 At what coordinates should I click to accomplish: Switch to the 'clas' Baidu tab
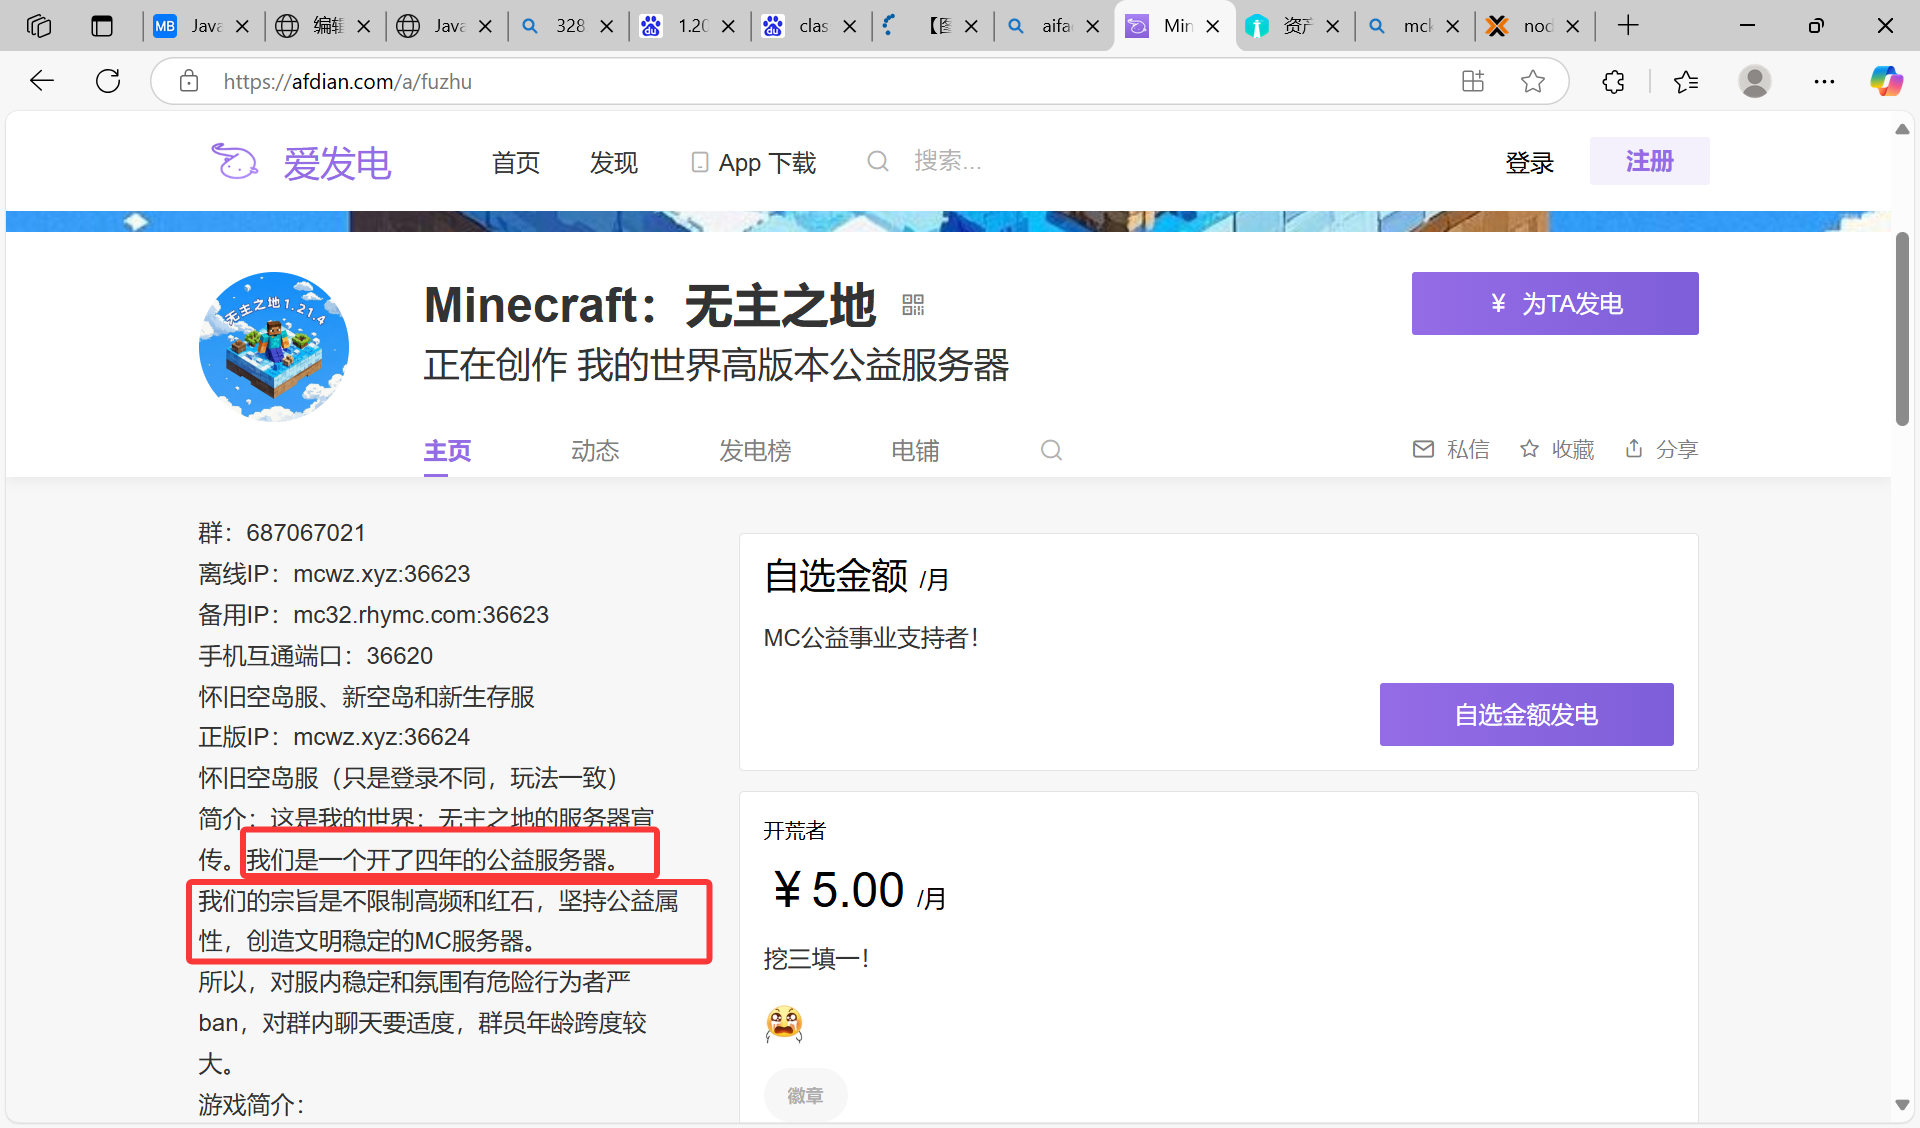(x=810, y=26)
